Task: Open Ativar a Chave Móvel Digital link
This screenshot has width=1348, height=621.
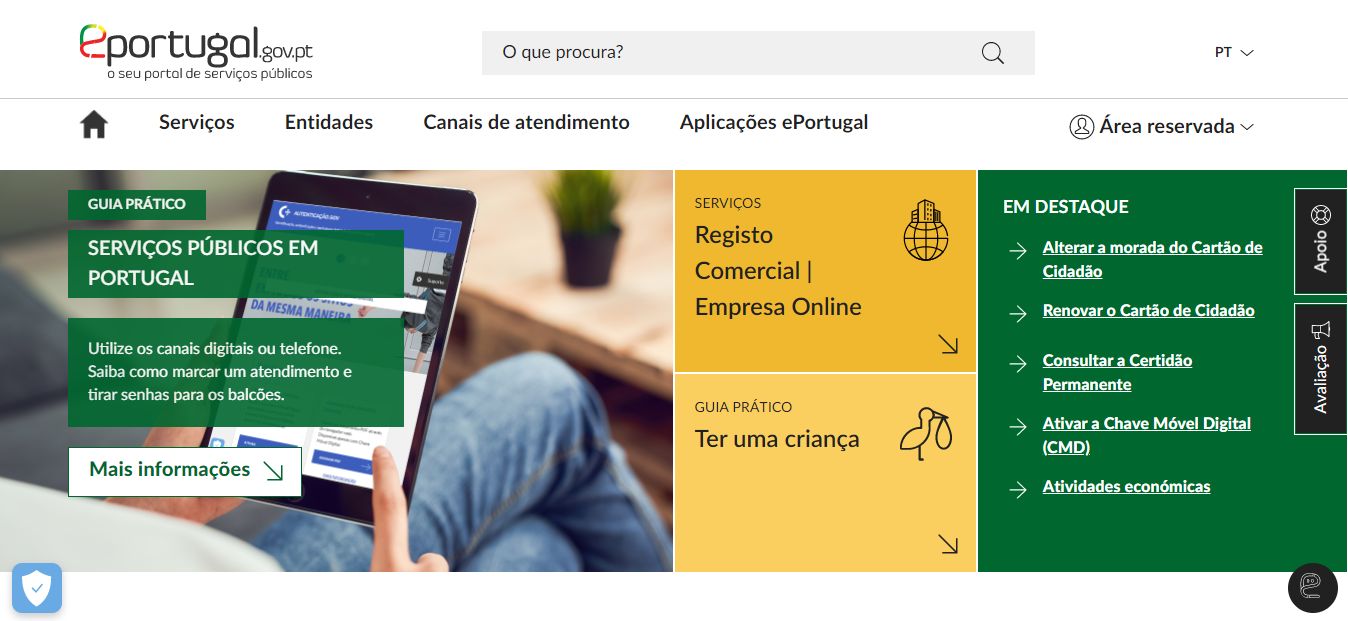Action: click(1146, 435)
